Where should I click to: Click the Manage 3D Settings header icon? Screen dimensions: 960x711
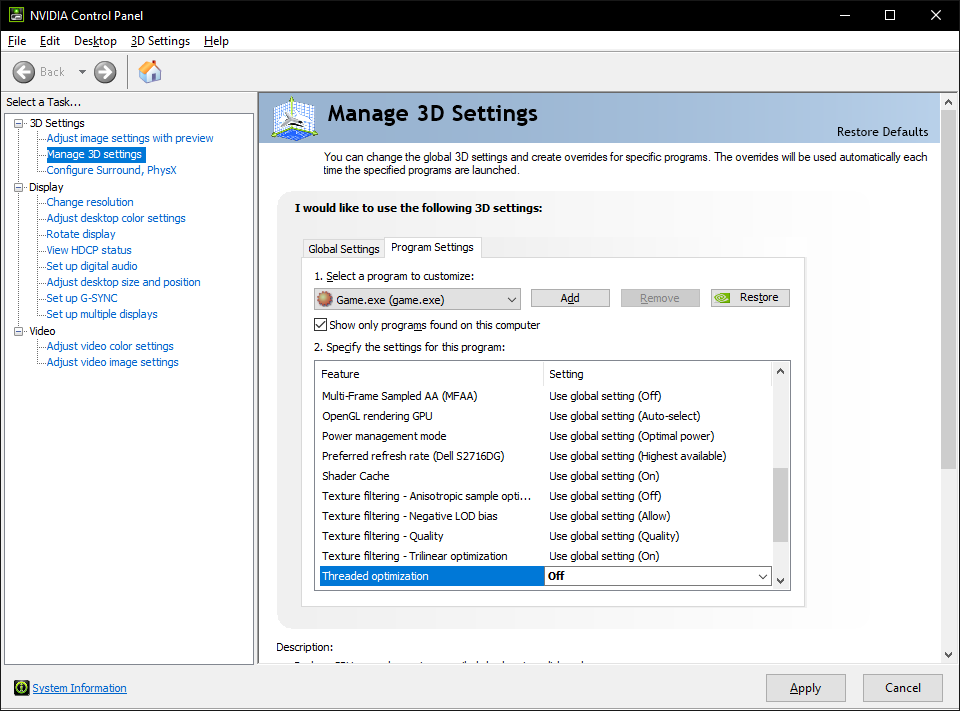tap(294, 118)
